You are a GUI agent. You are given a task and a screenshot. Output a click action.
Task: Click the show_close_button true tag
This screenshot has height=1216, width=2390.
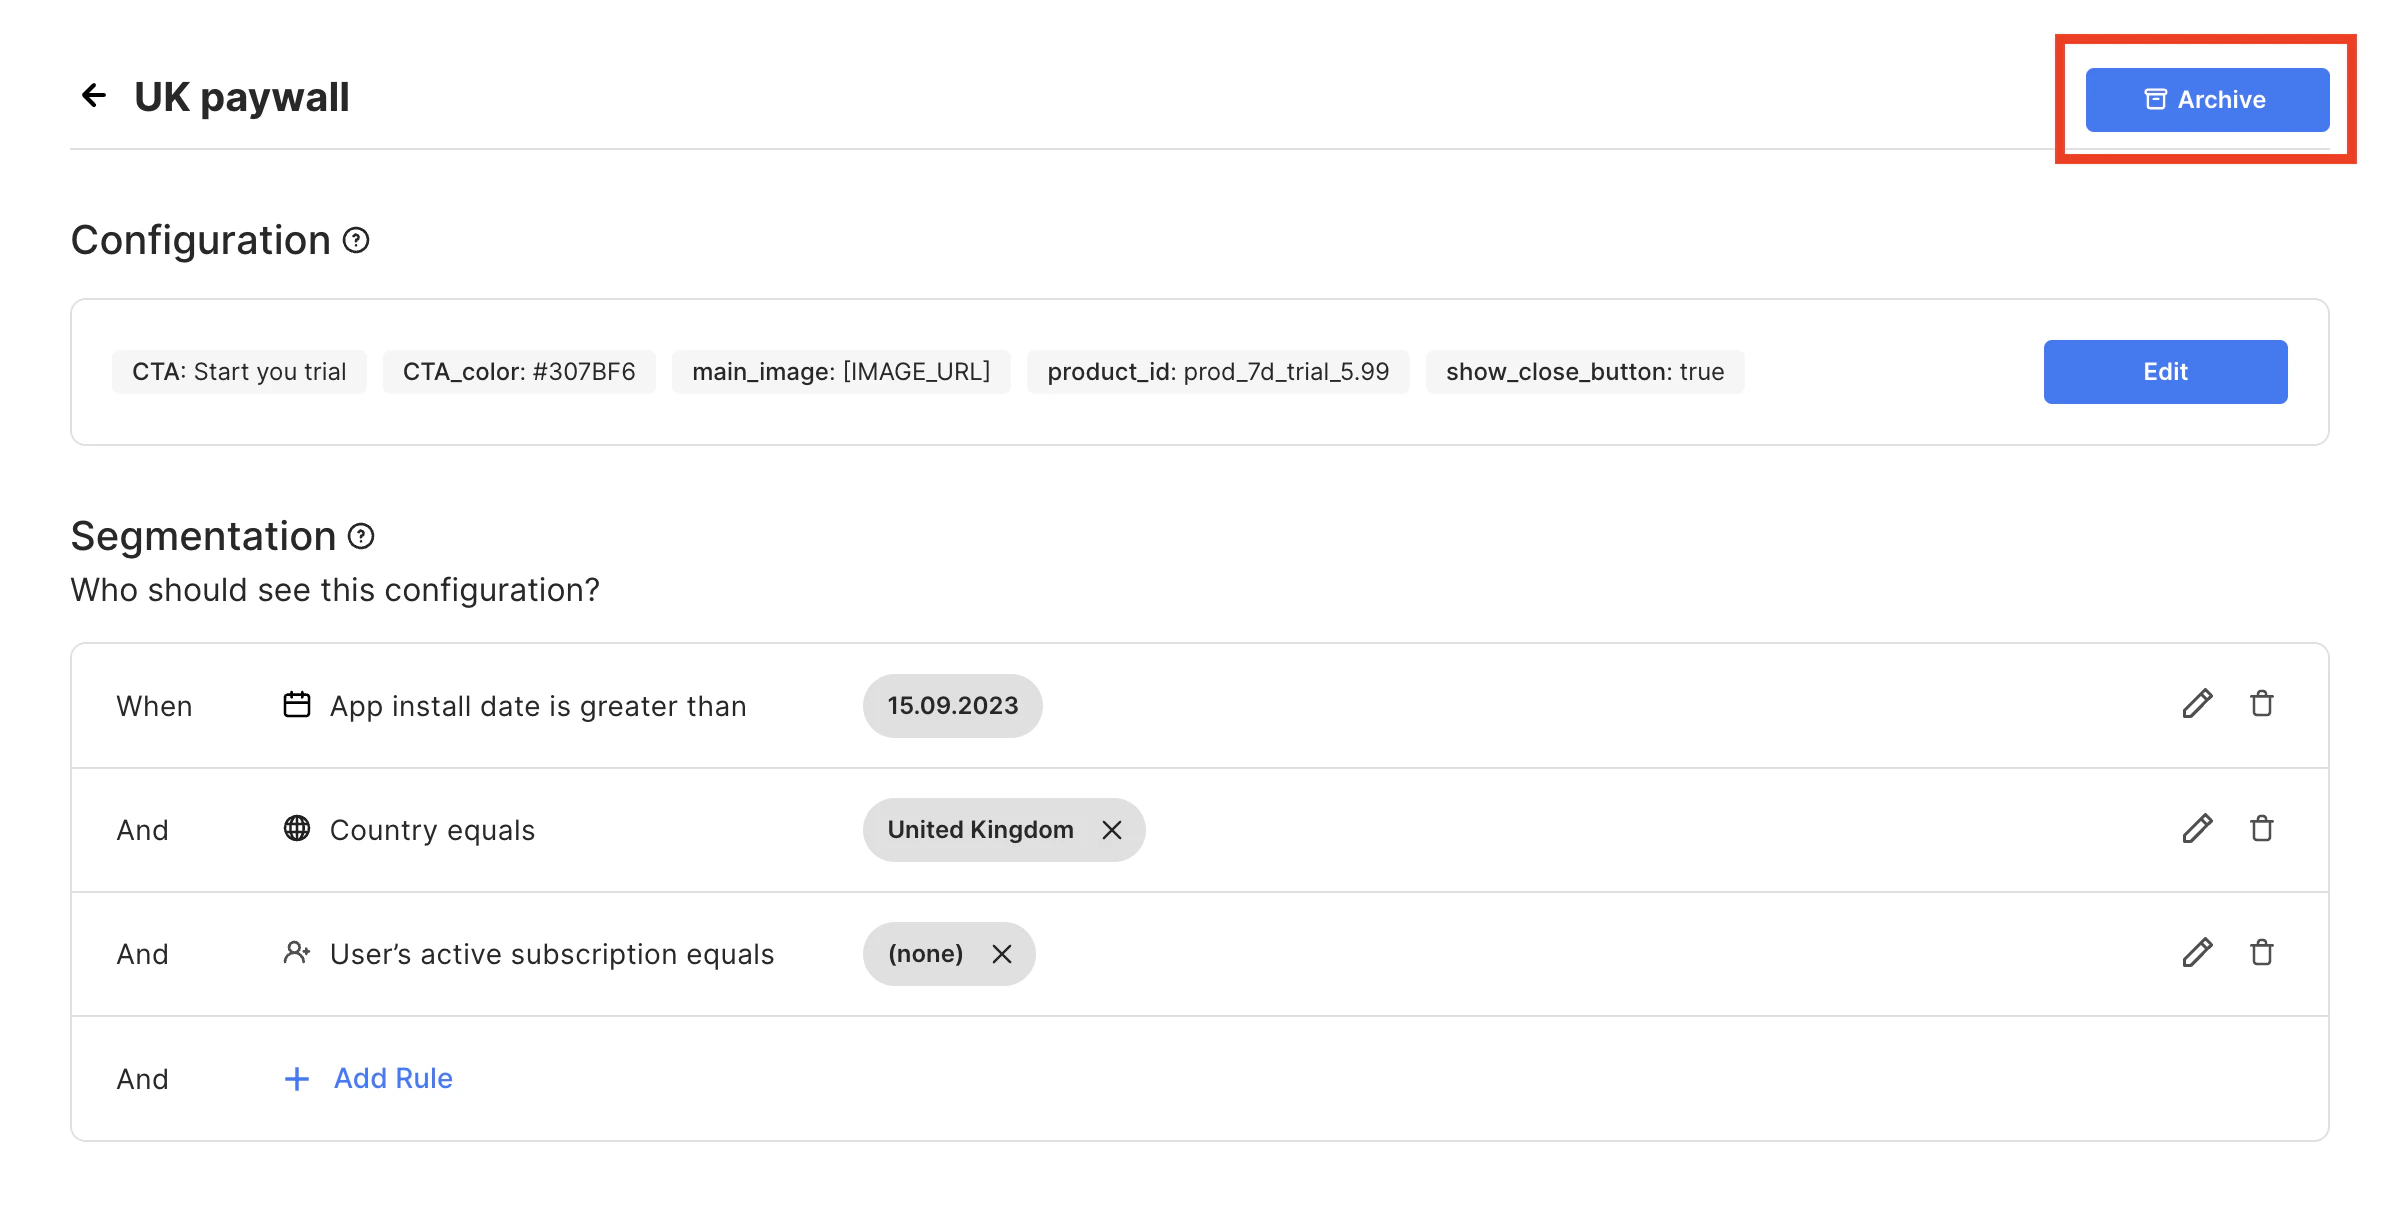[1584, 372]
